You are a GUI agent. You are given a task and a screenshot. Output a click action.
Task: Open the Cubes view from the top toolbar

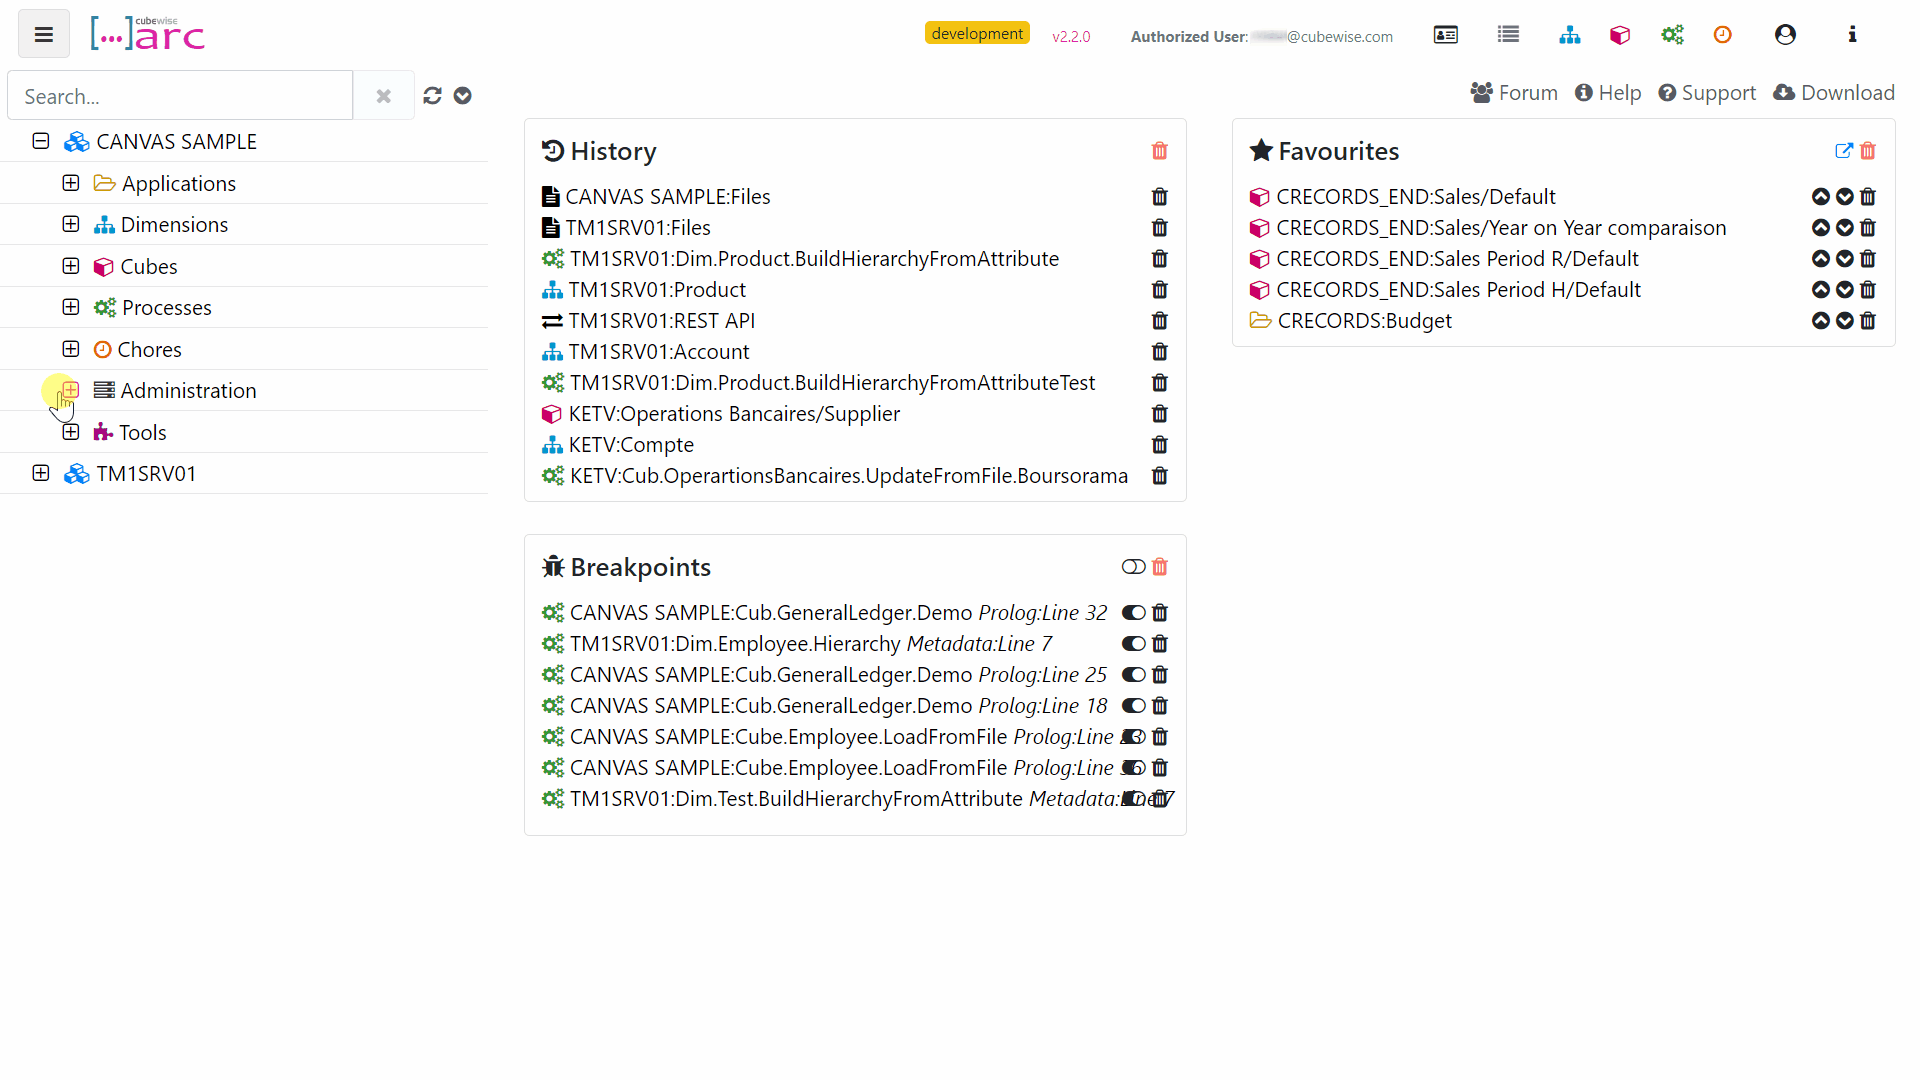click(1620, 35)
